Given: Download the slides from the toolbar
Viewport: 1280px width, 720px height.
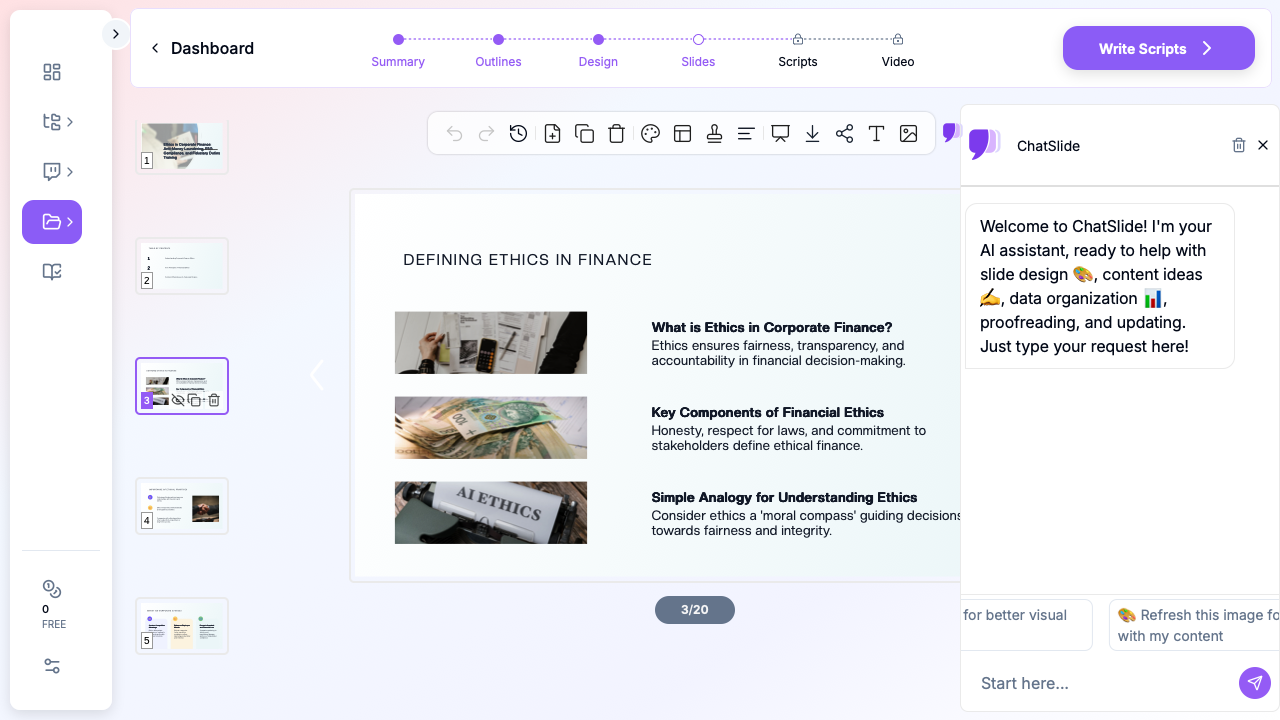Looking at the screenshot, I should click(812, 134).
